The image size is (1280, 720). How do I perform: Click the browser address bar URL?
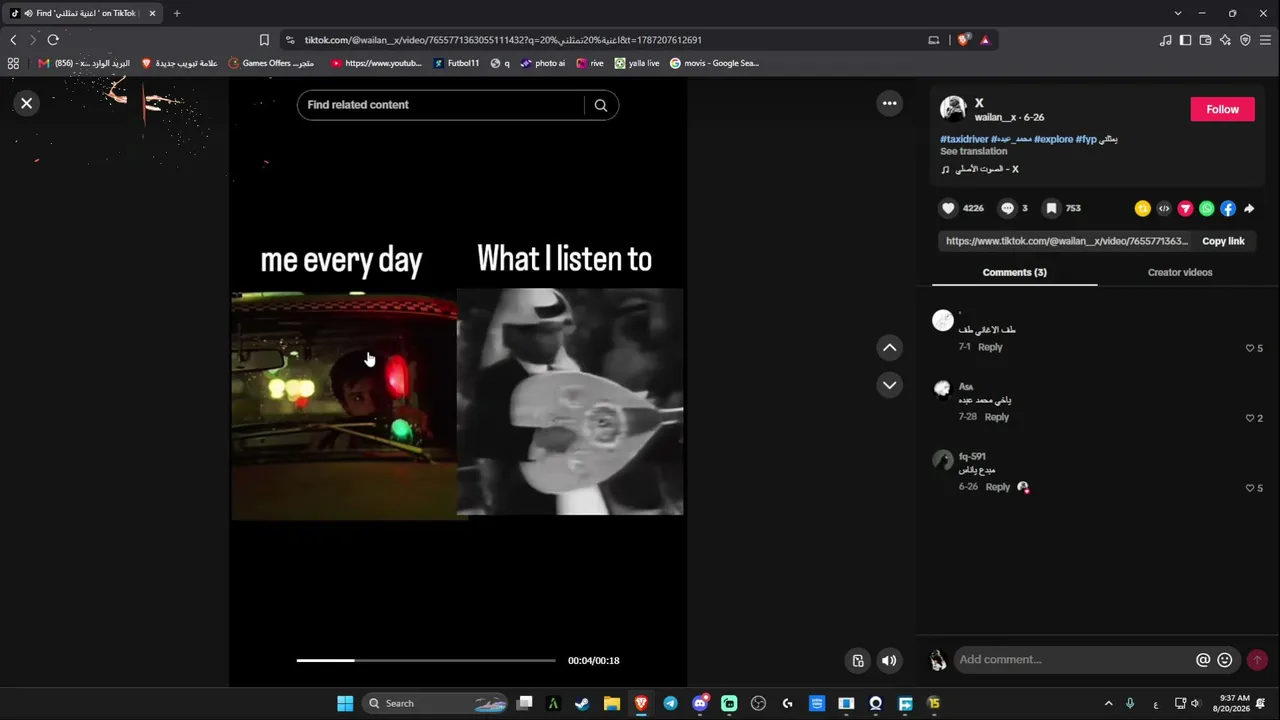(503, 40)
